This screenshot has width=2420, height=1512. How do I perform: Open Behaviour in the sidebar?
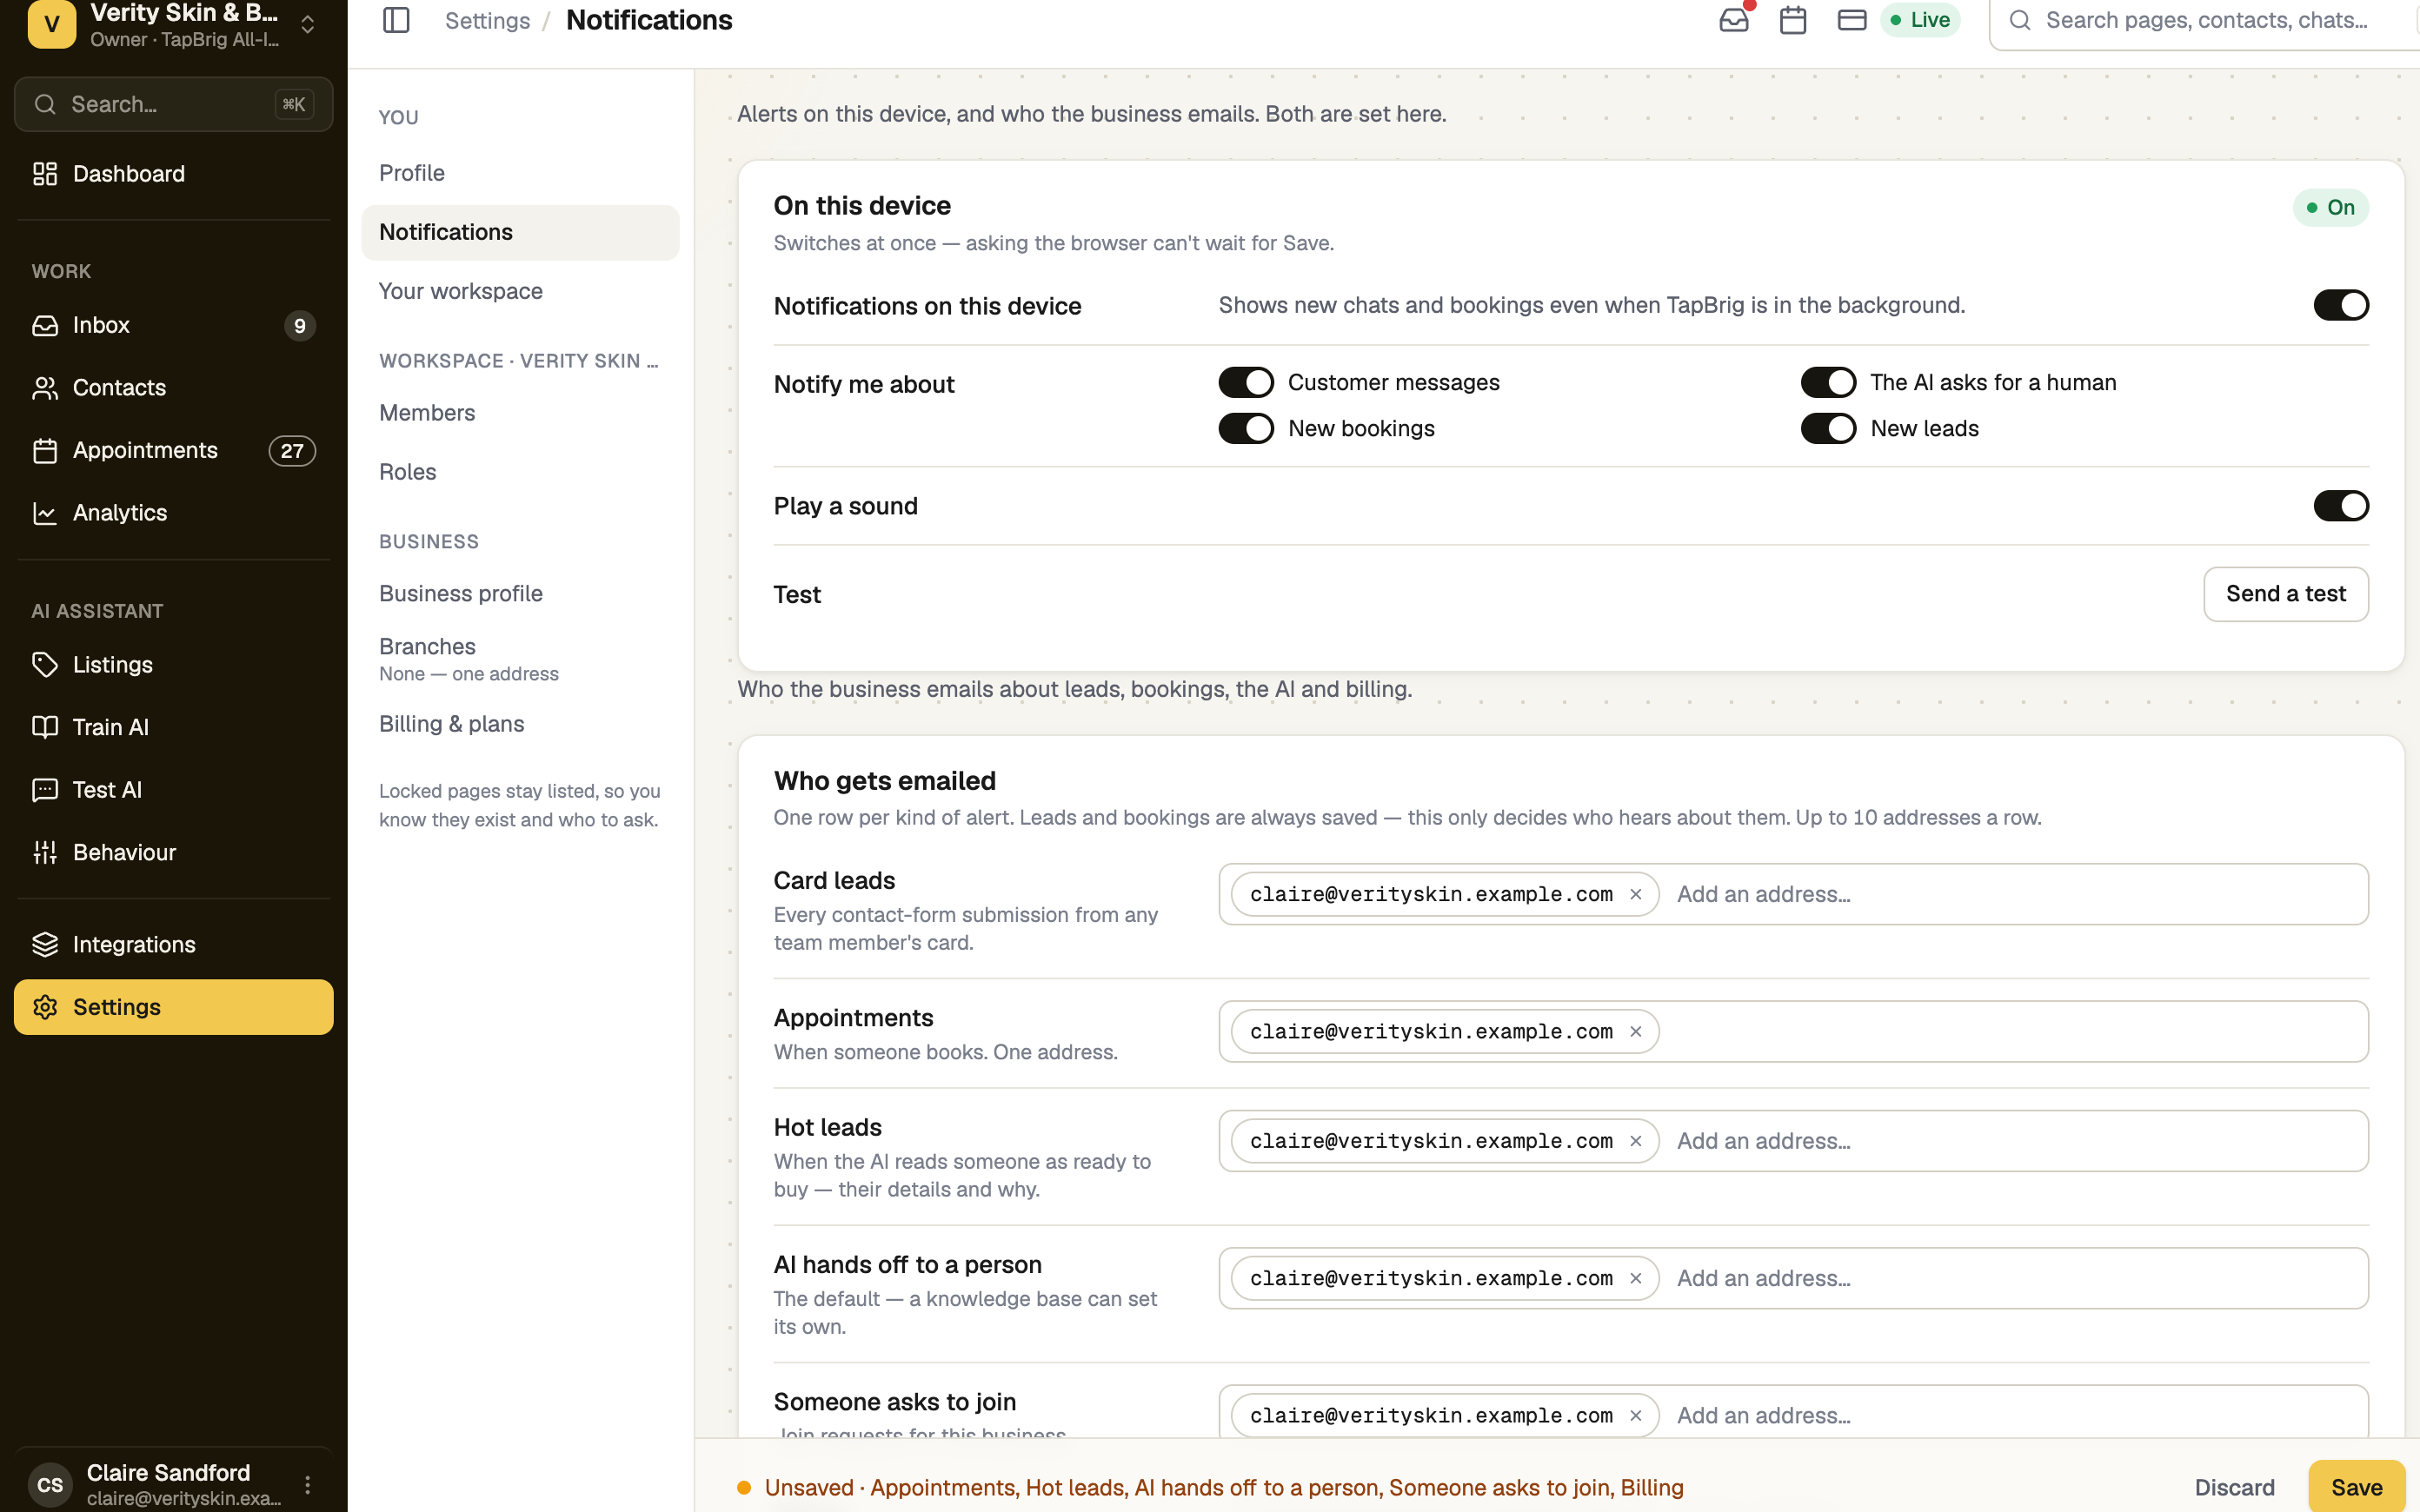(x=173, y=852)
